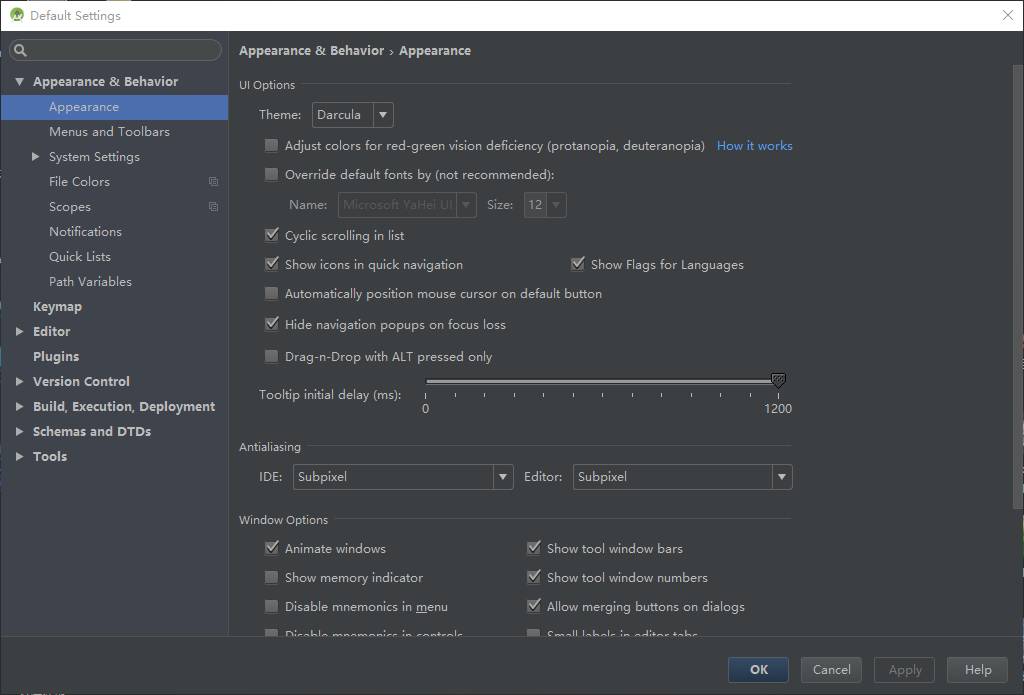Open the IDE antialiasing dropdown

pos(403,477)
